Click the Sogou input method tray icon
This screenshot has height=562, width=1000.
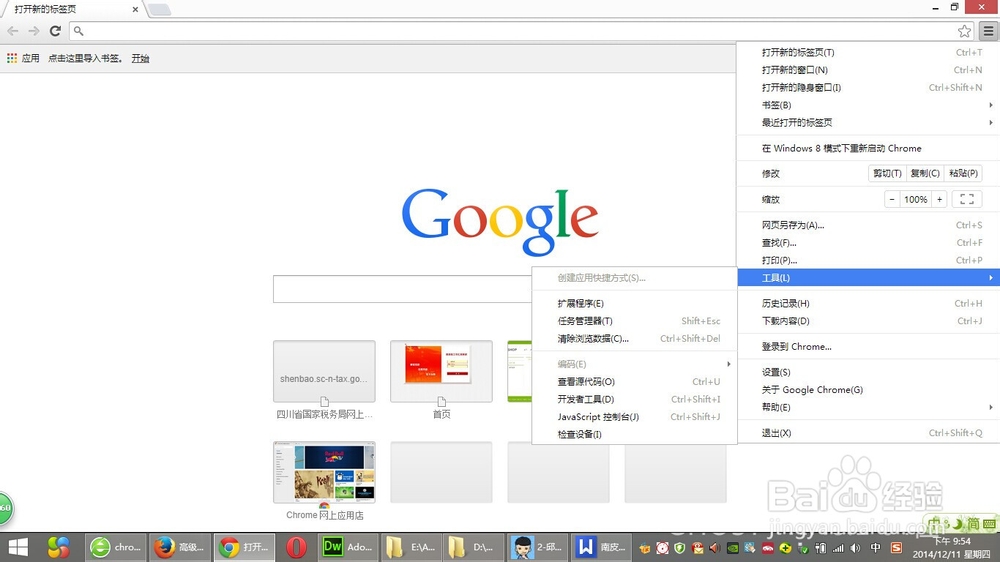point(896,548)
